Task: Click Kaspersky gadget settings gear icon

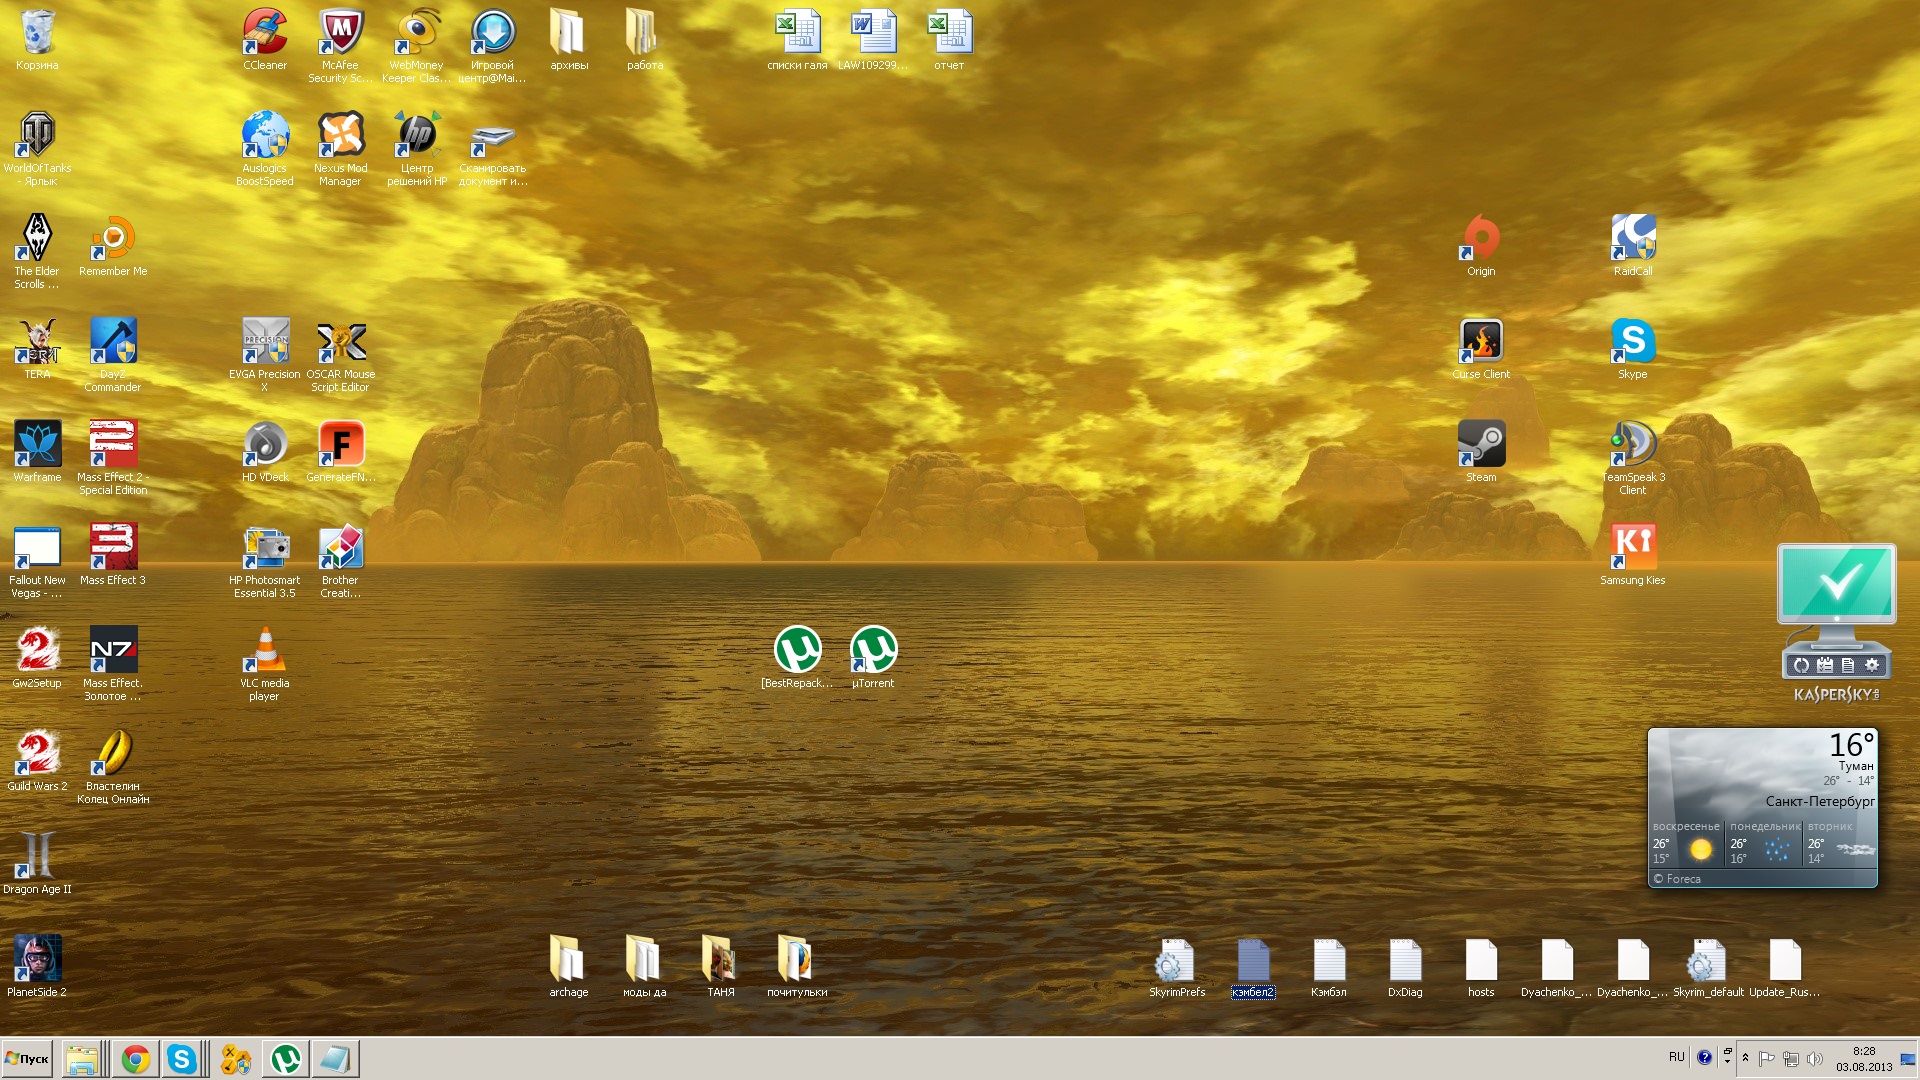Action: click(1872, 665)
